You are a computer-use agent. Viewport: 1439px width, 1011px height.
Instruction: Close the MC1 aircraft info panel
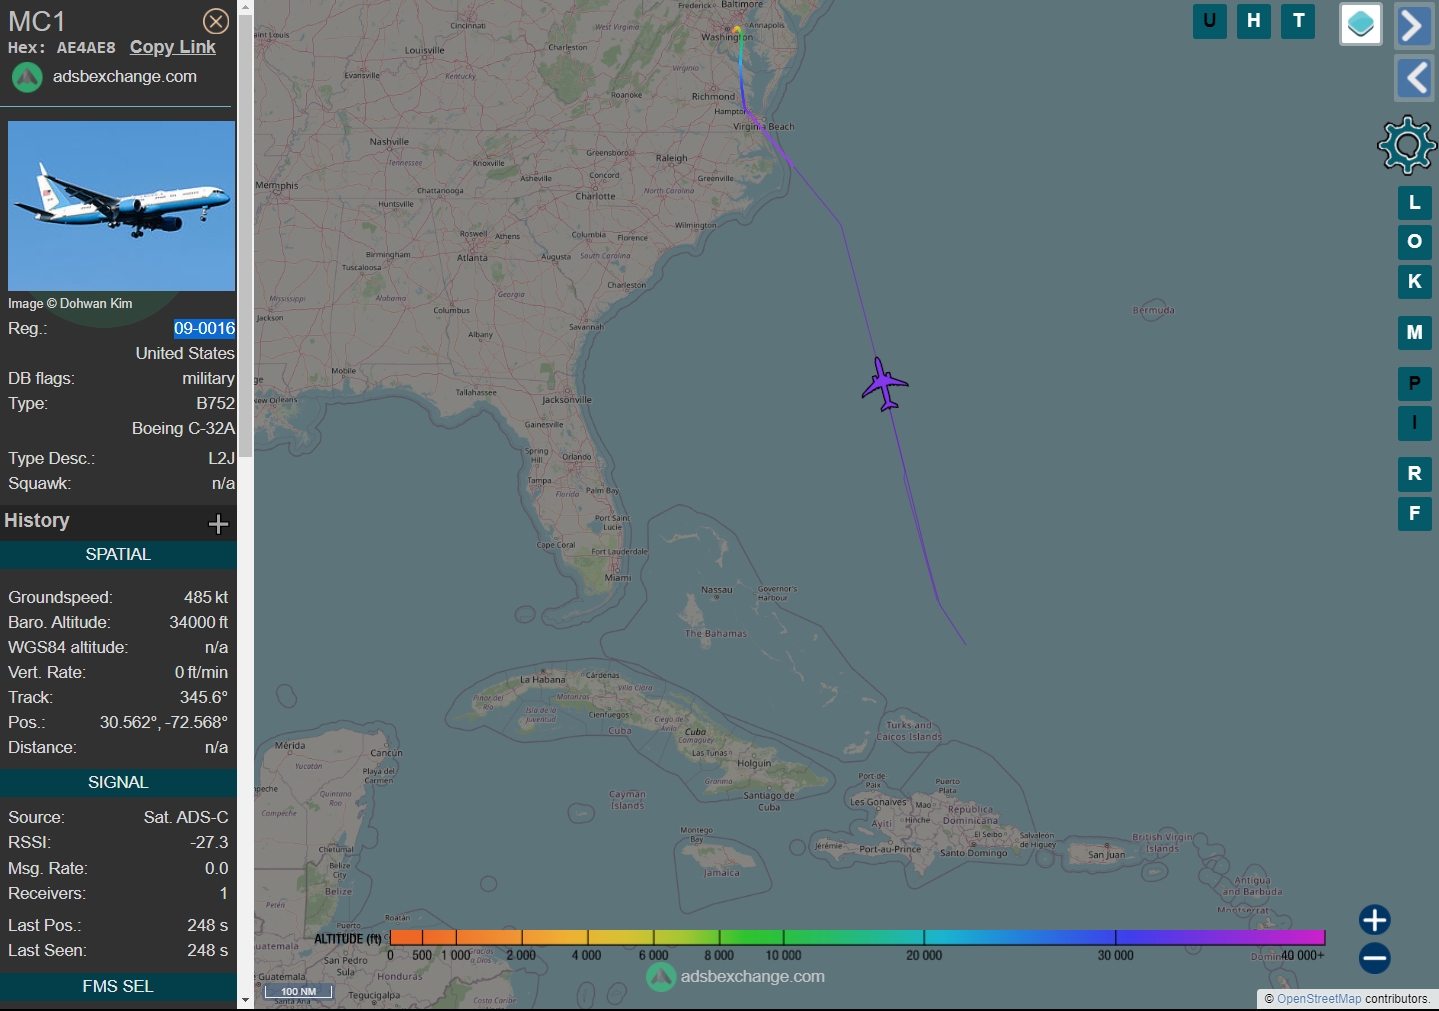[216, 21]
